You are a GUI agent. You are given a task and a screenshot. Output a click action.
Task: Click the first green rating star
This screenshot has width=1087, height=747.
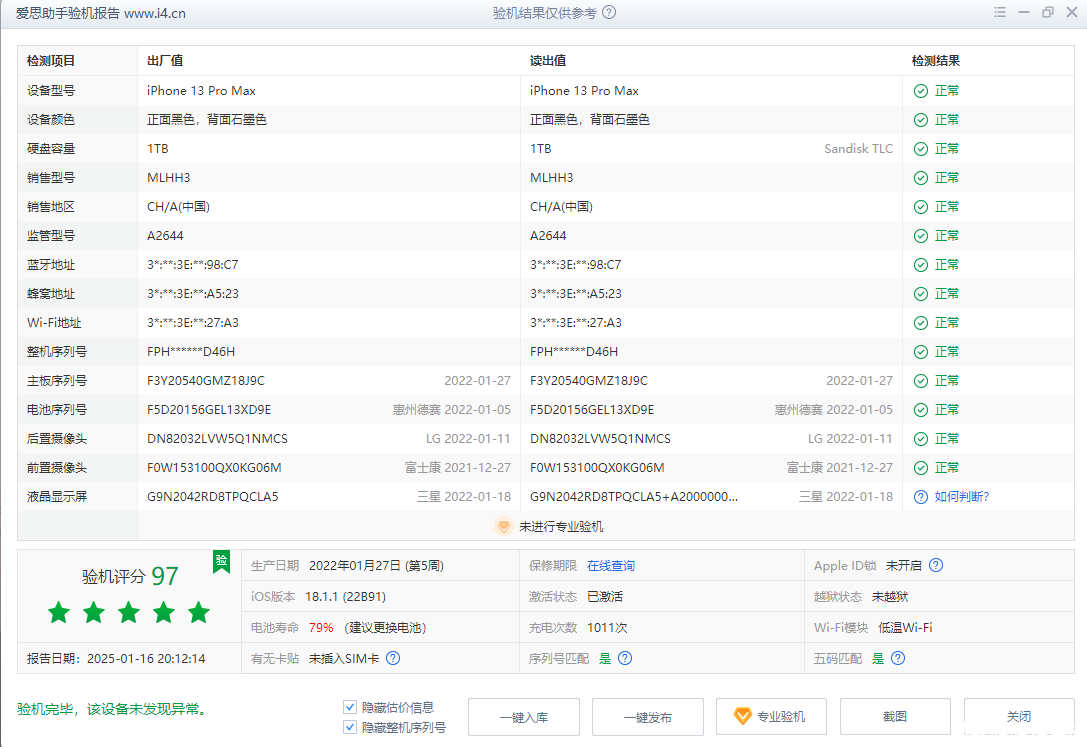point(59,613)
